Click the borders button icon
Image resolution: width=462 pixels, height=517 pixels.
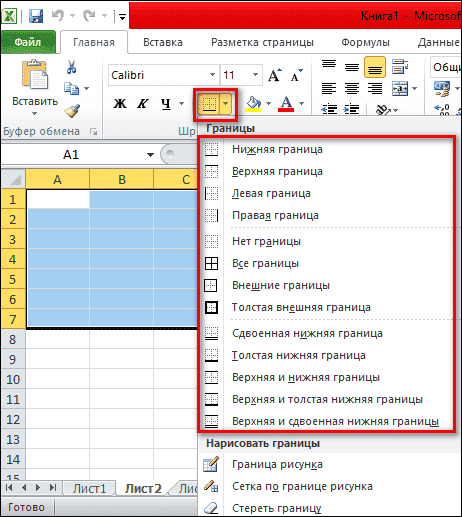point(209,104)
